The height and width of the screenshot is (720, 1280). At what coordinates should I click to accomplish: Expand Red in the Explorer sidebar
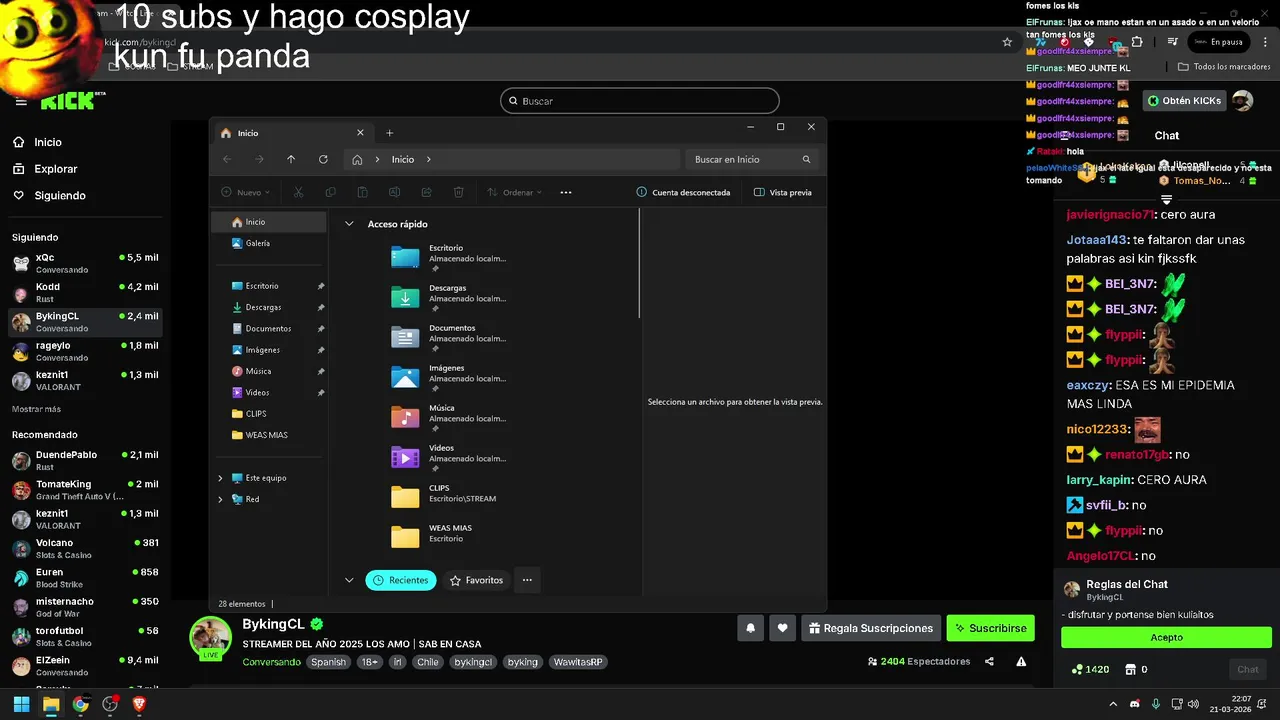point(220,499)
